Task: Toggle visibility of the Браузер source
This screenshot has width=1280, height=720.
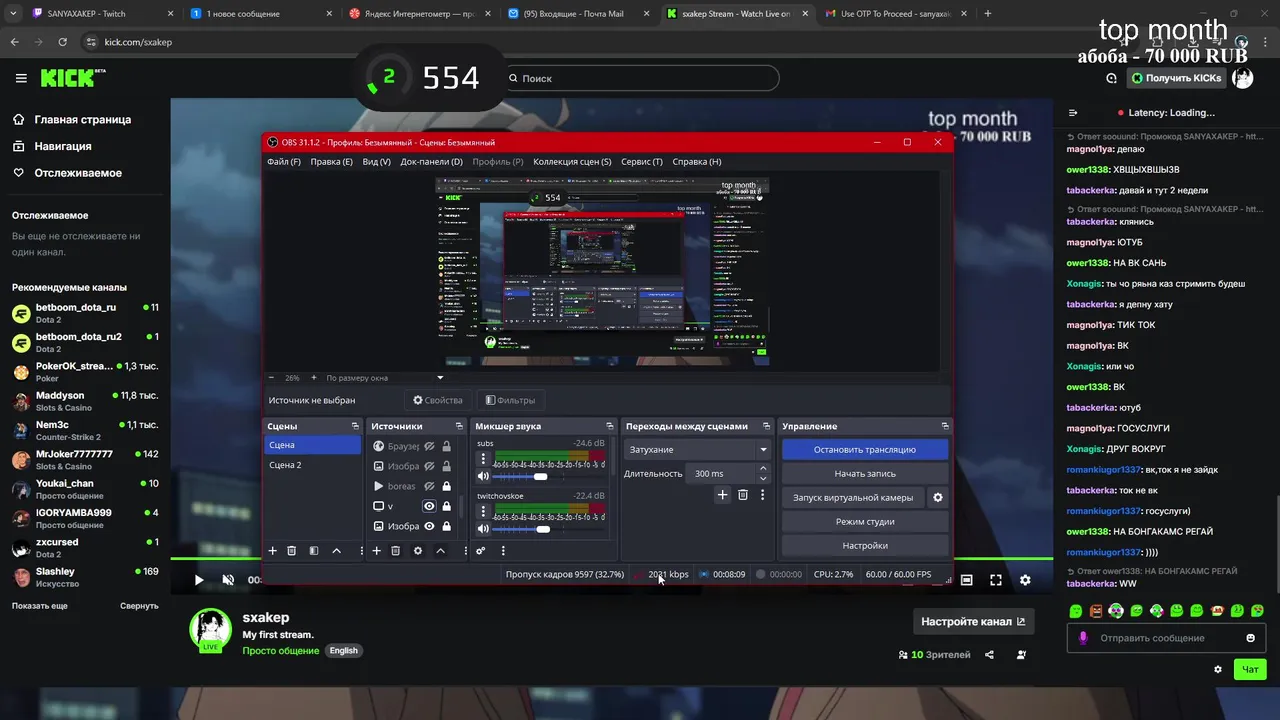Action: pyautogui.click(x=429, y=446)
